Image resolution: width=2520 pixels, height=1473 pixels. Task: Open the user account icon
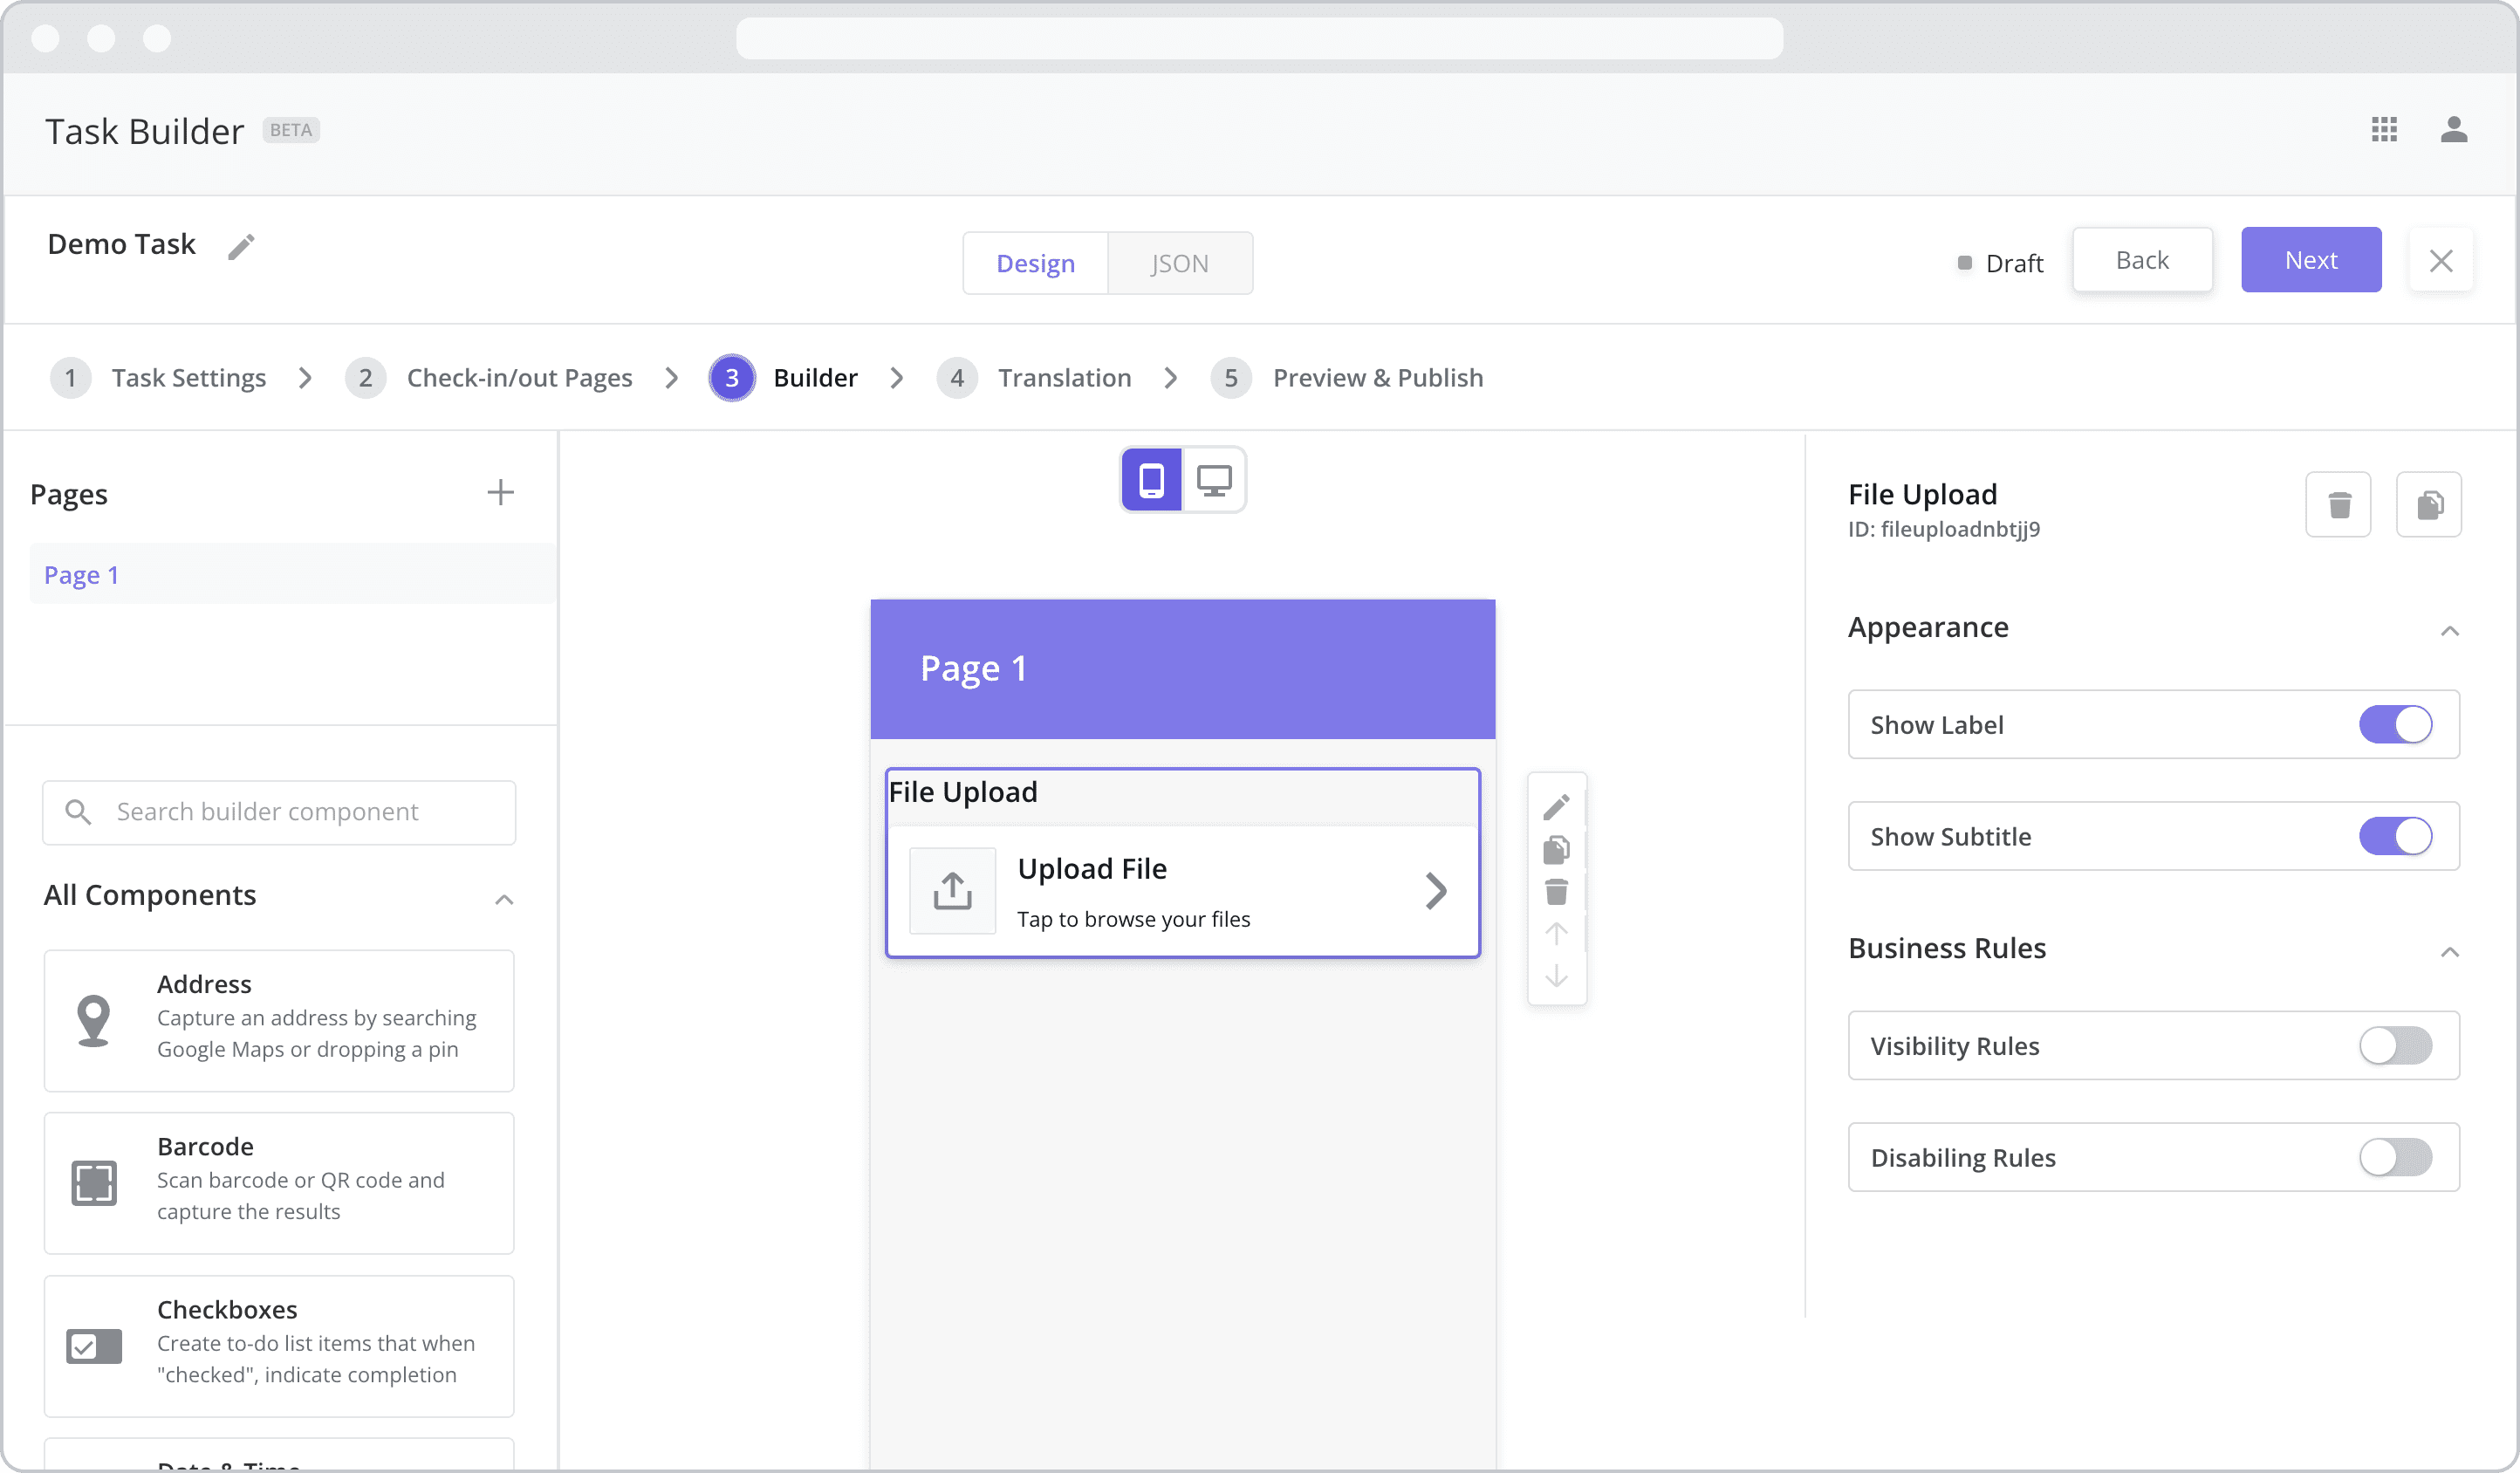2453,129
